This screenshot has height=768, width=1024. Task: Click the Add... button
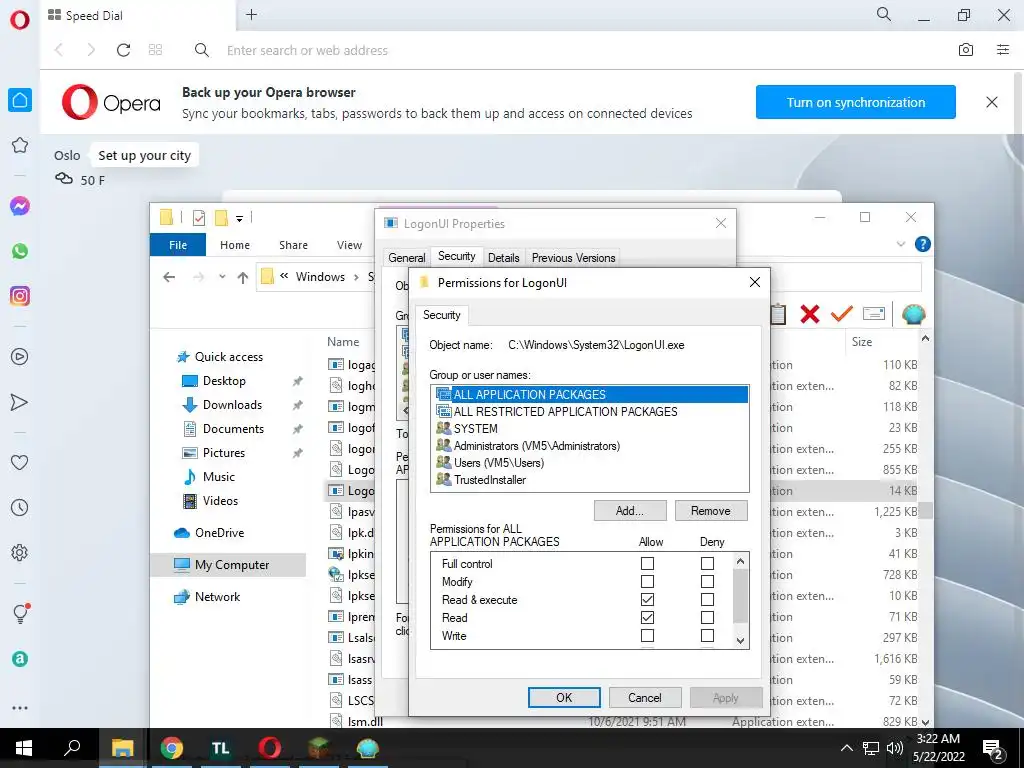coord(630,511)
